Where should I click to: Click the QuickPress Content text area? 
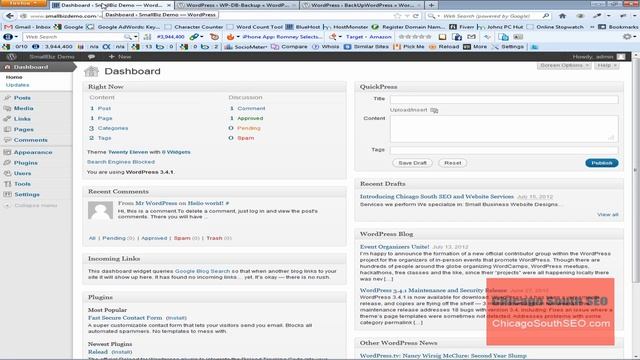[x=504, y=129]
